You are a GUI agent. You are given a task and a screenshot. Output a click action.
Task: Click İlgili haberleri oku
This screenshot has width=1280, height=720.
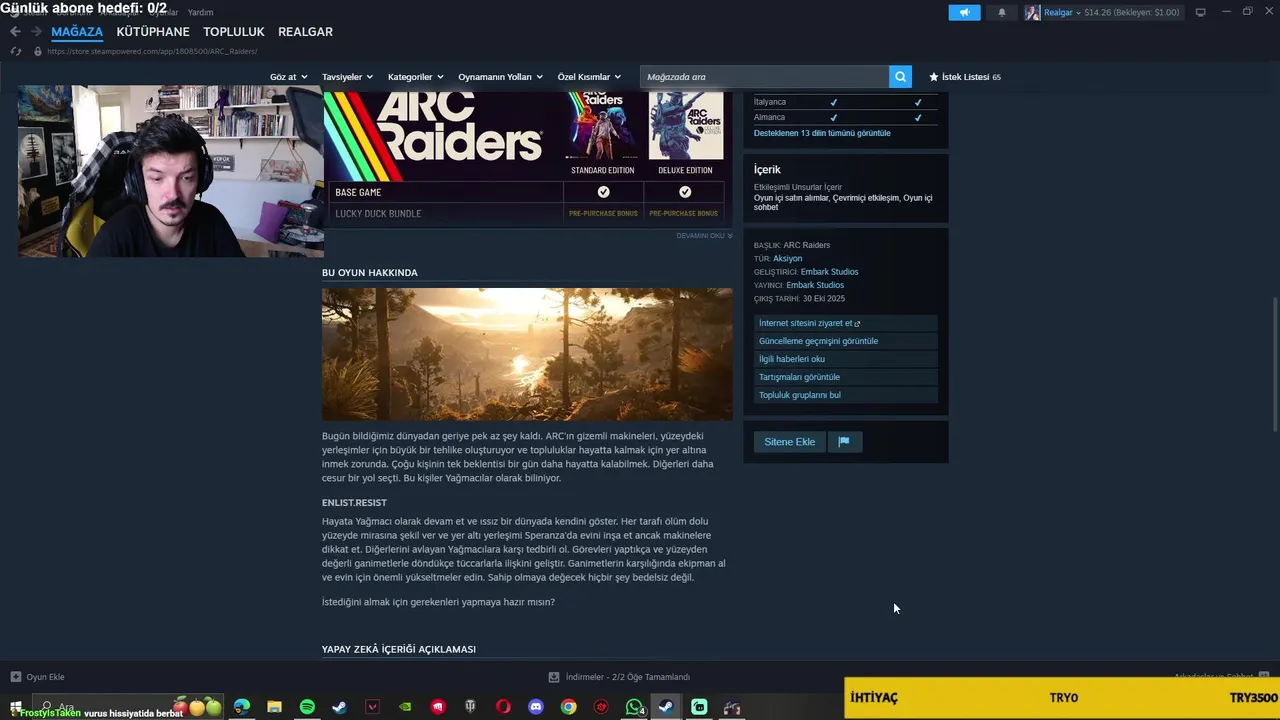pyautogui.click(x=846, y=359)
